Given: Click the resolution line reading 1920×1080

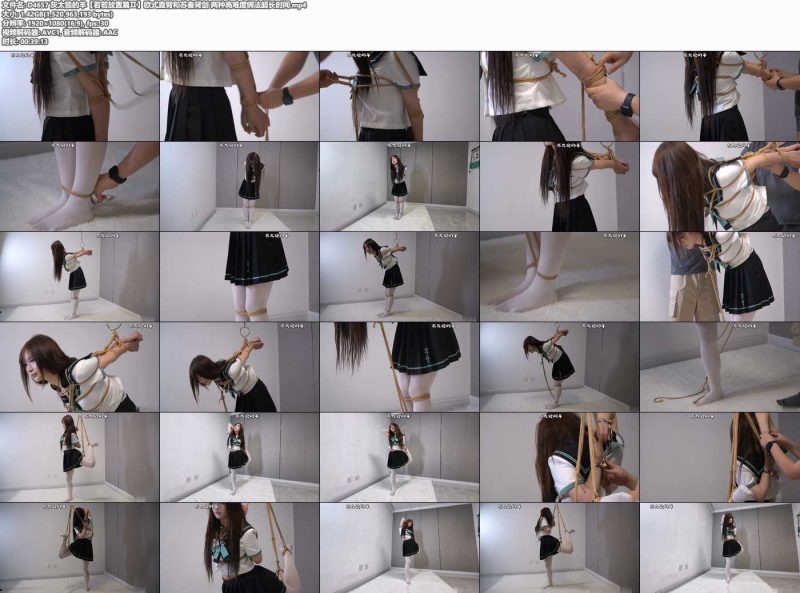Looking at the screenshot, I should click(55, 23).
